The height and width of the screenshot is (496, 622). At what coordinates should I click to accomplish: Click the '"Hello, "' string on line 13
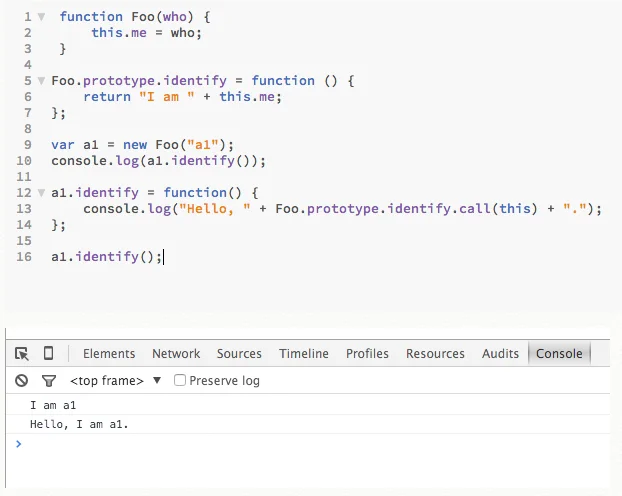coord(215,209)
